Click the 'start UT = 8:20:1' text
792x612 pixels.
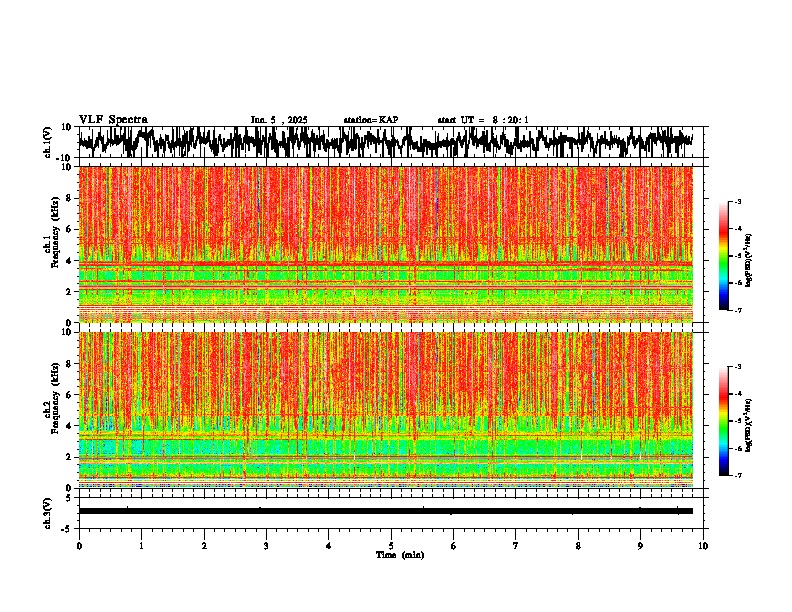[x=483, y=120]
